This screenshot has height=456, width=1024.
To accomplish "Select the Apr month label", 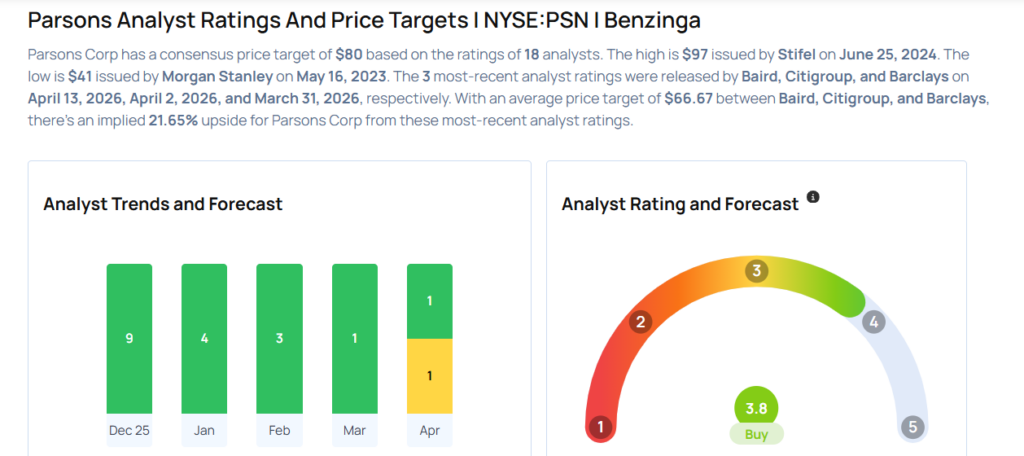I will pyautogui.click(x=429, y=430).
